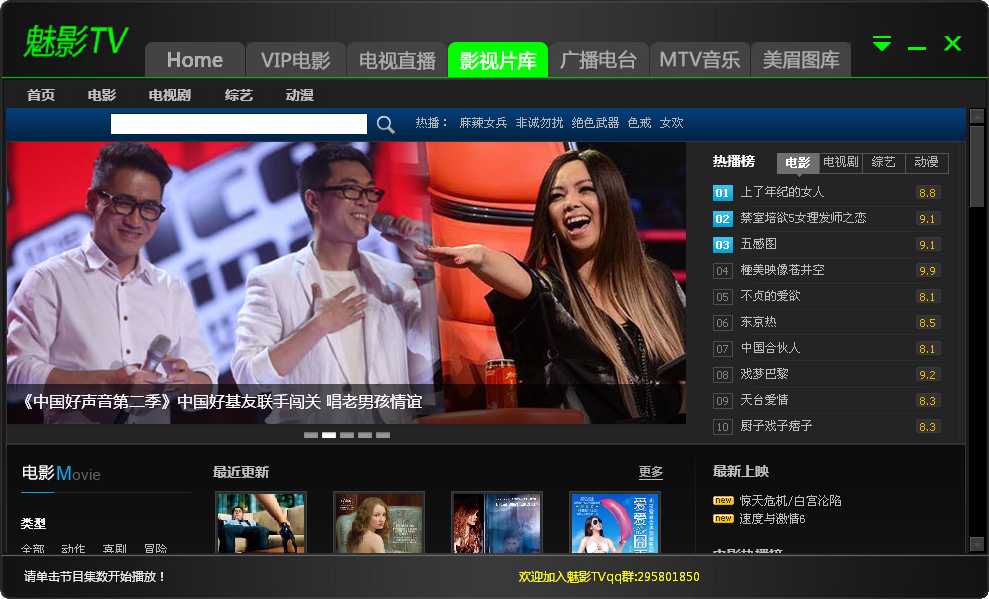The height and width of the screenshot is (599, 989).
Task: Click the main carousel banner image
Action: [x=346, y=282]
